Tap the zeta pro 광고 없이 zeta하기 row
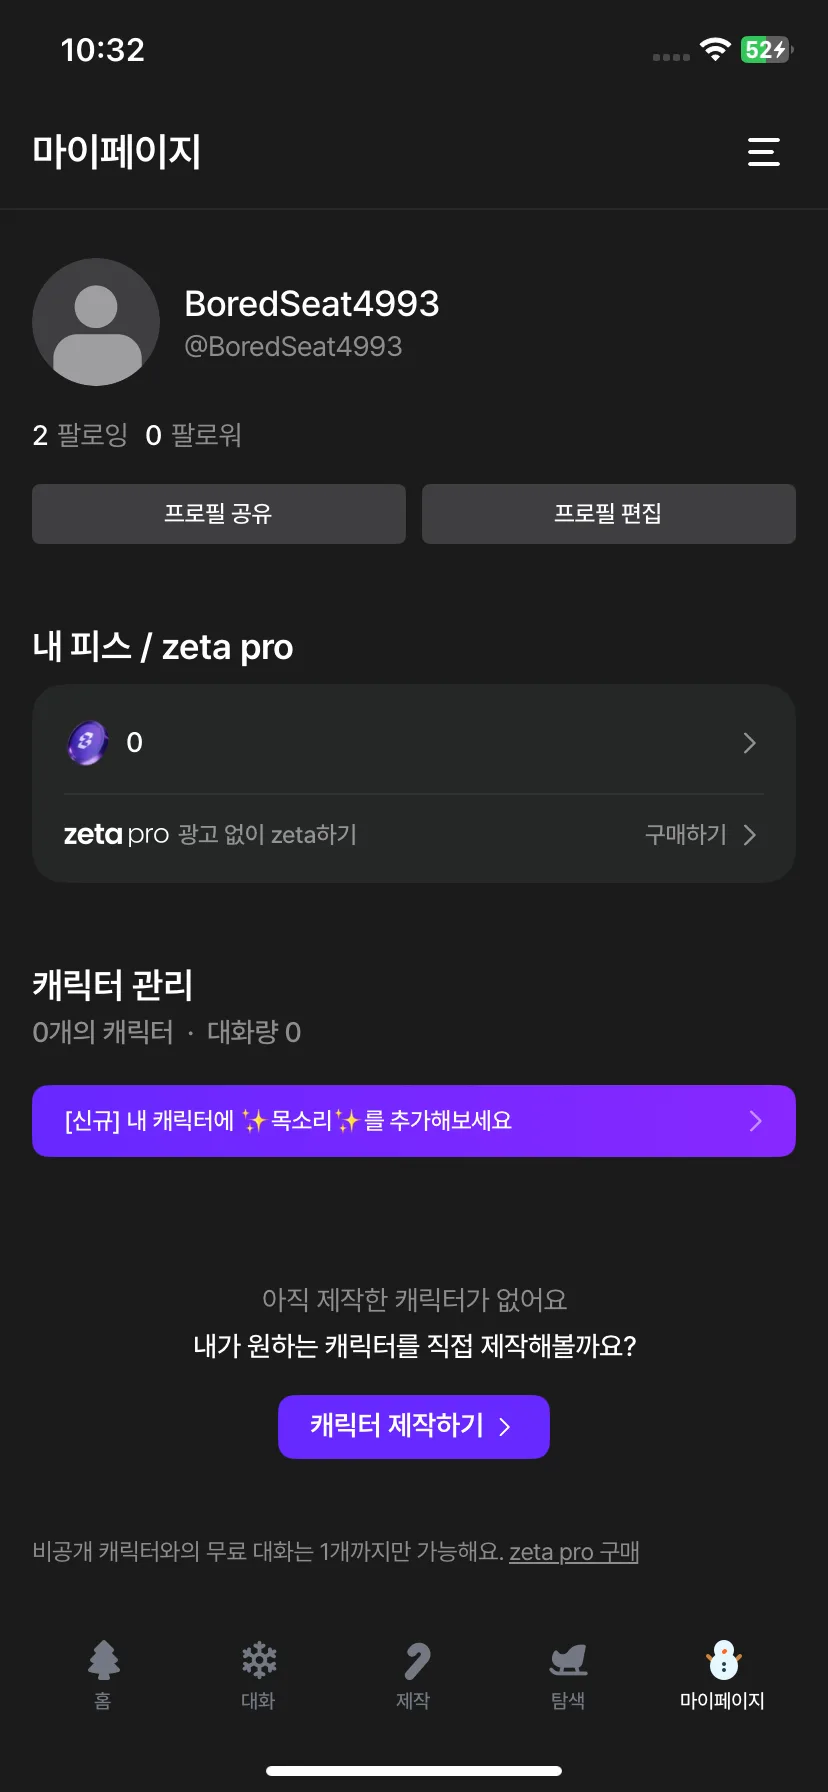This screenshot has height=1792, width=828. pyautogui.click(x=414, y=835)
